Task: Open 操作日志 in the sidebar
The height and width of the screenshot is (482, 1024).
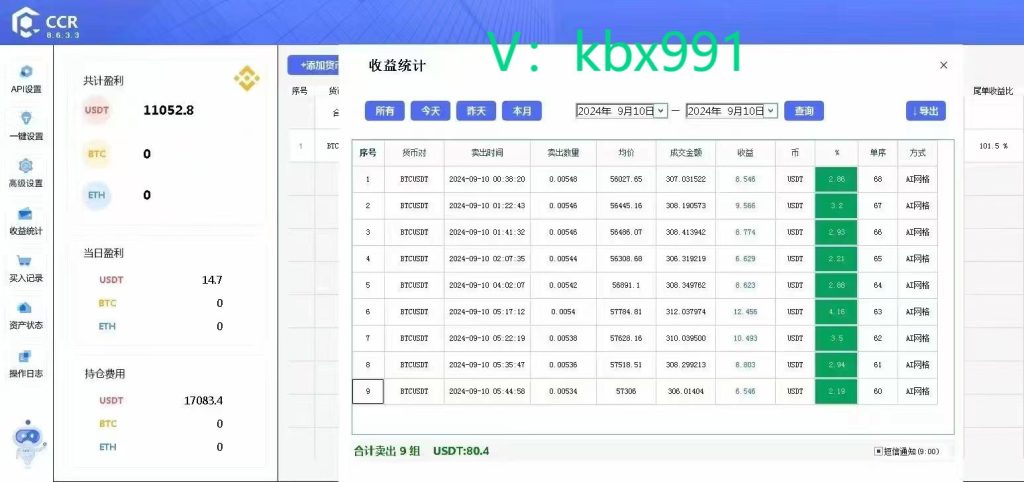Action: pos(26,362)
